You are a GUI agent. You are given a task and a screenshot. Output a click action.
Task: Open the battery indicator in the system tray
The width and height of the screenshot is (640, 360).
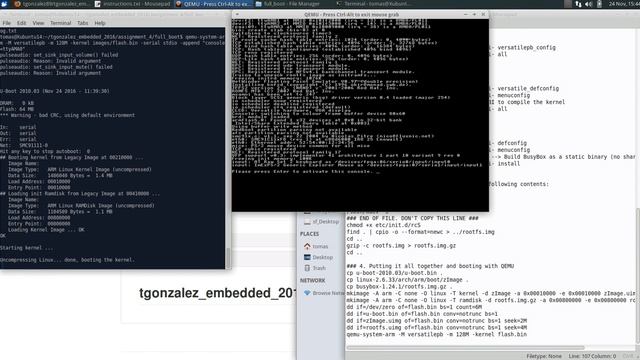coord(599,4)
